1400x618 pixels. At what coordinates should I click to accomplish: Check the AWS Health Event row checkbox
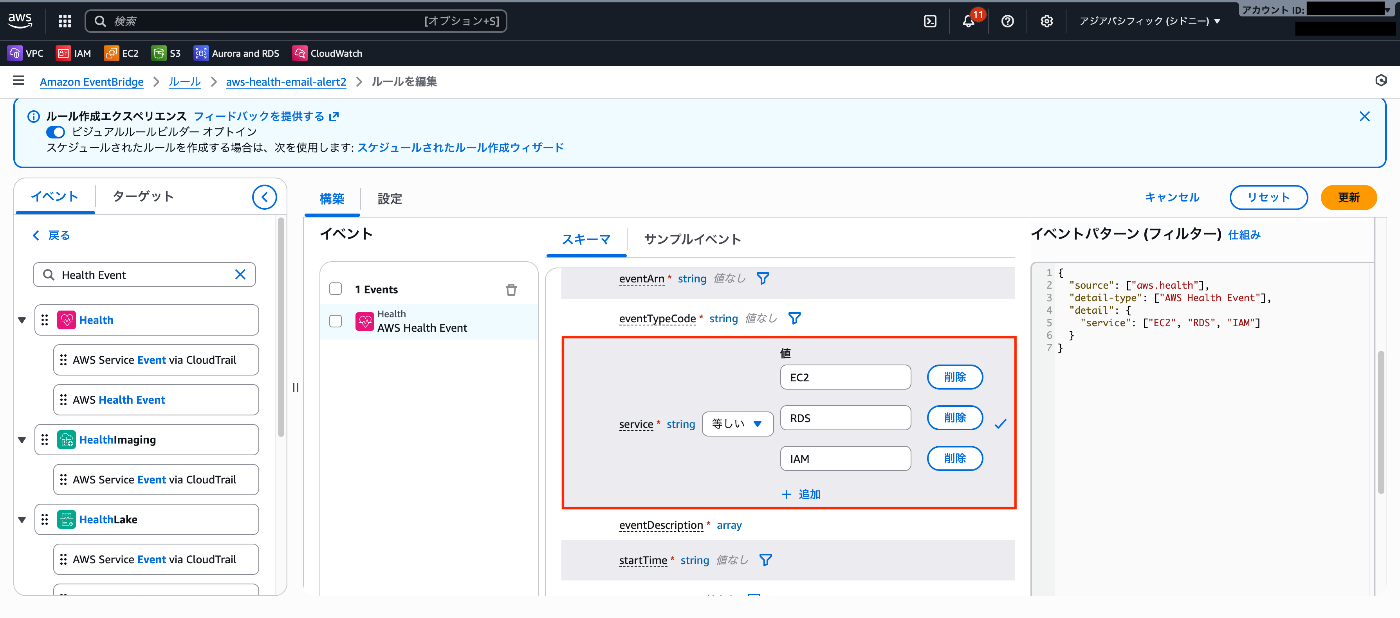(336, 321)
